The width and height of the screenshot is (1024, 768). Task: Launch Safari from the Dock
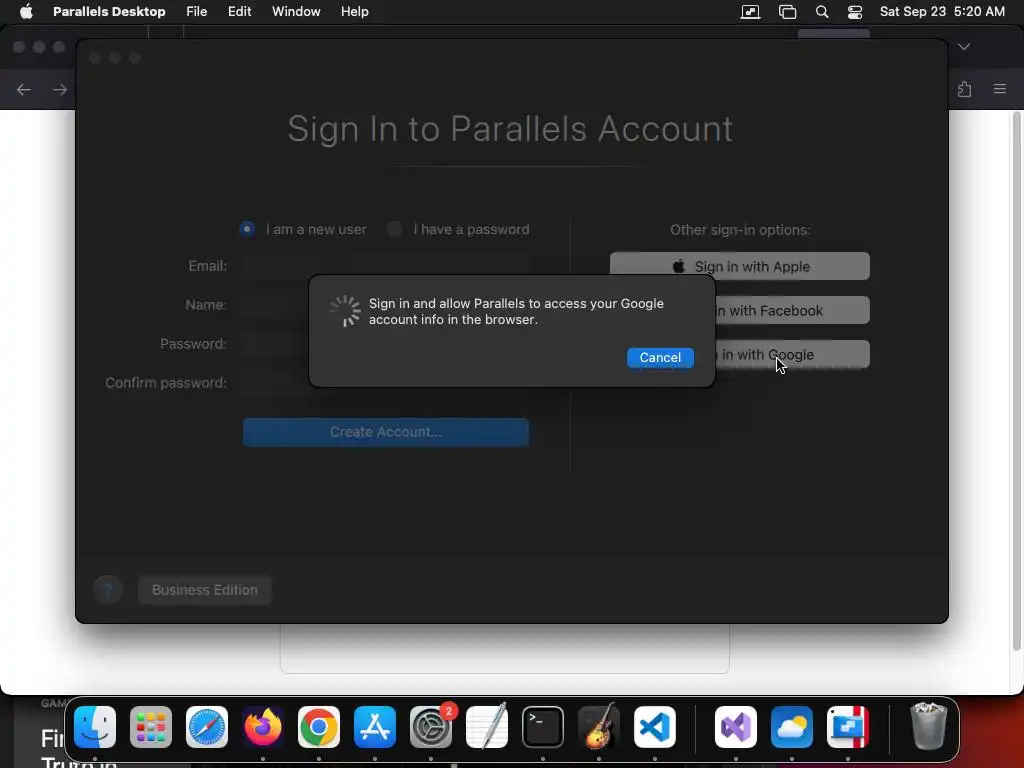(207, 727)
